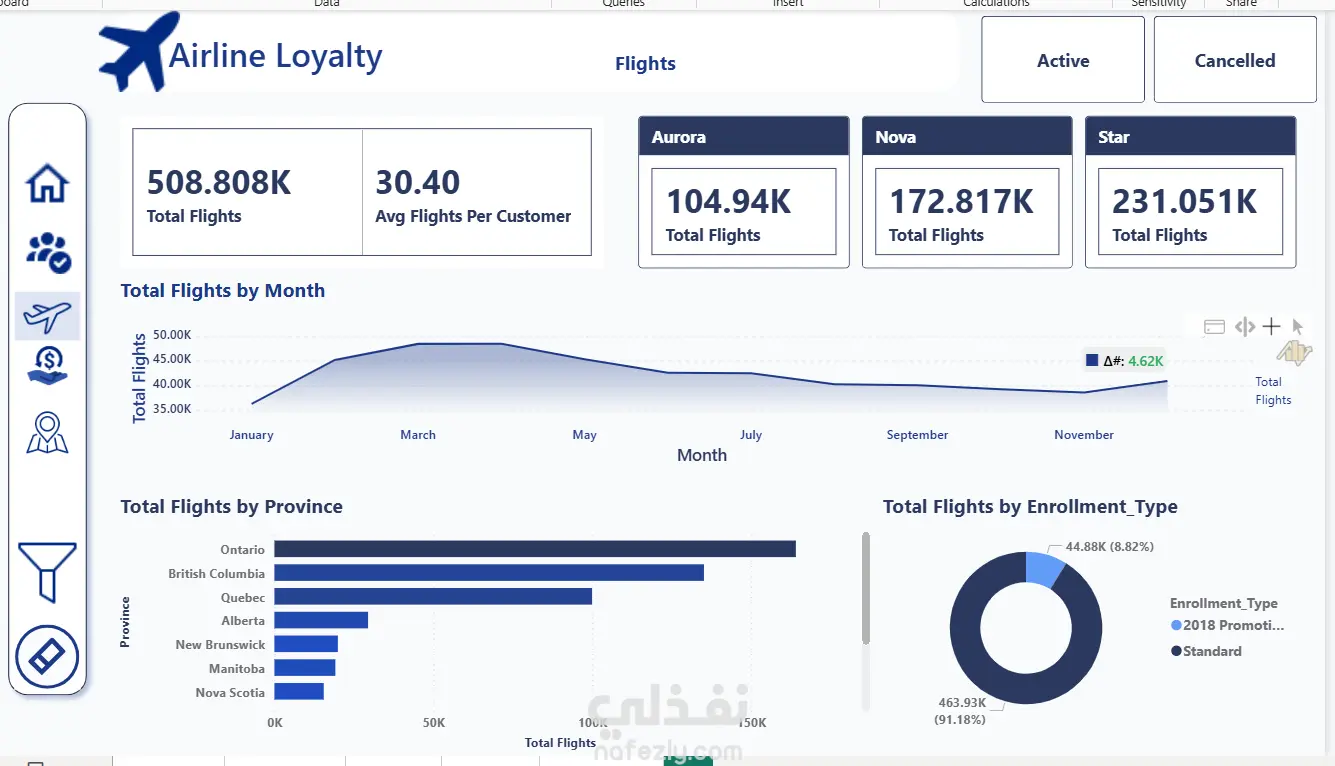Screen dimensions: 1335x766
Task: Click the January axis label
Action: coord(251,435)
